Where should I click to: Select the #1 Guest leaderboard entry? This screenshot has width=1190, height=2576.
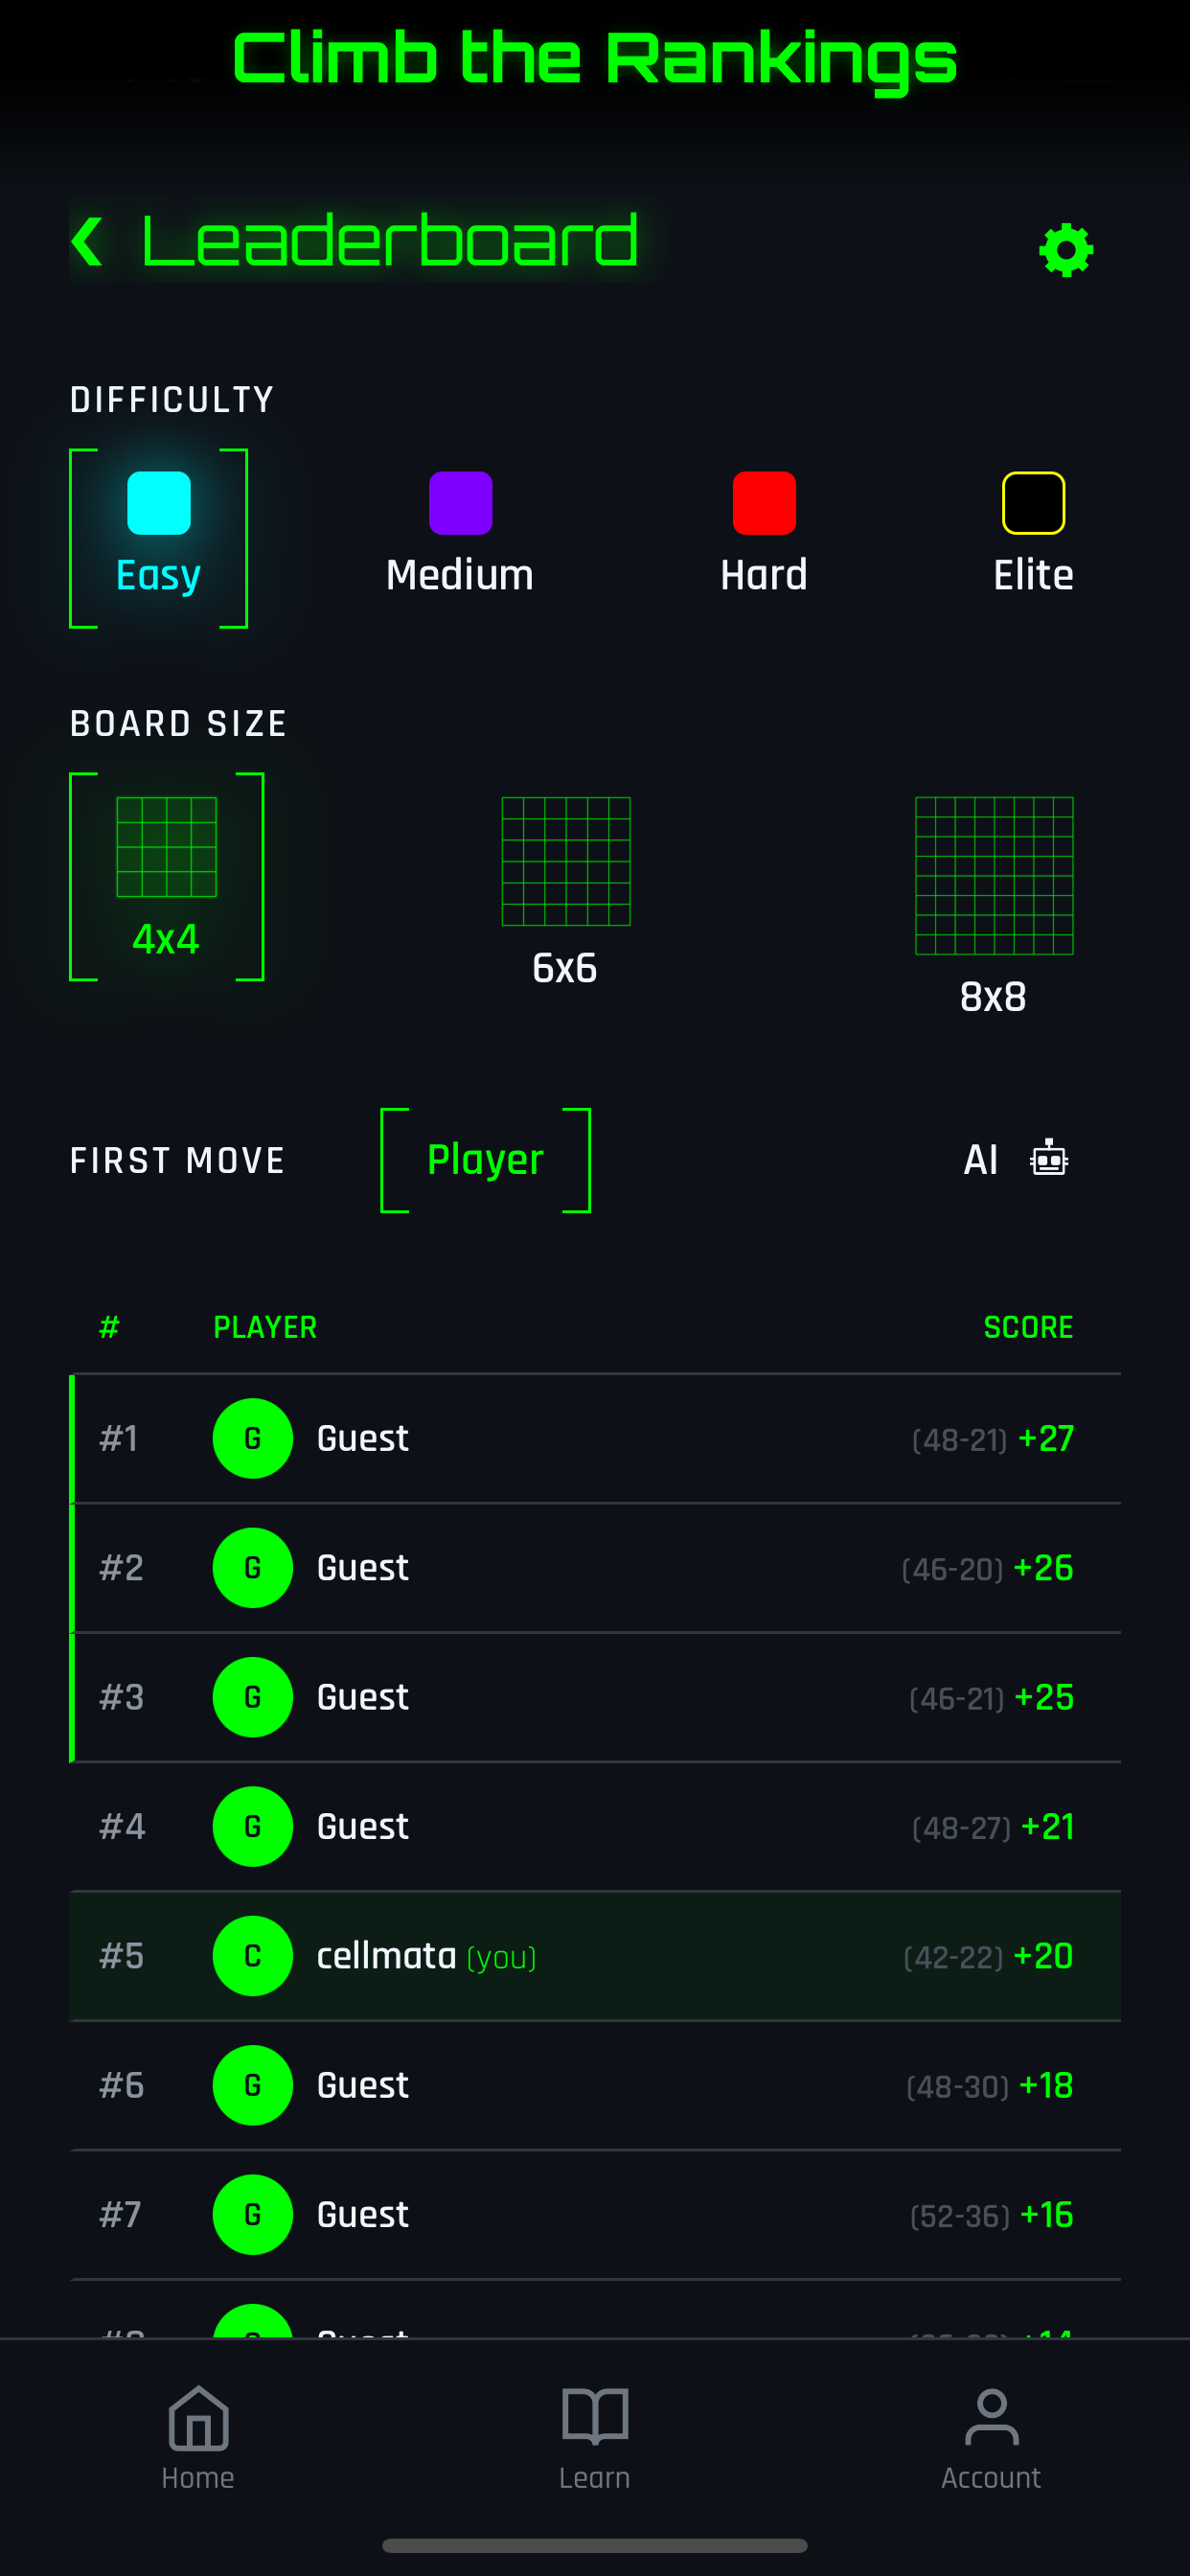(x=595, y=1438)
